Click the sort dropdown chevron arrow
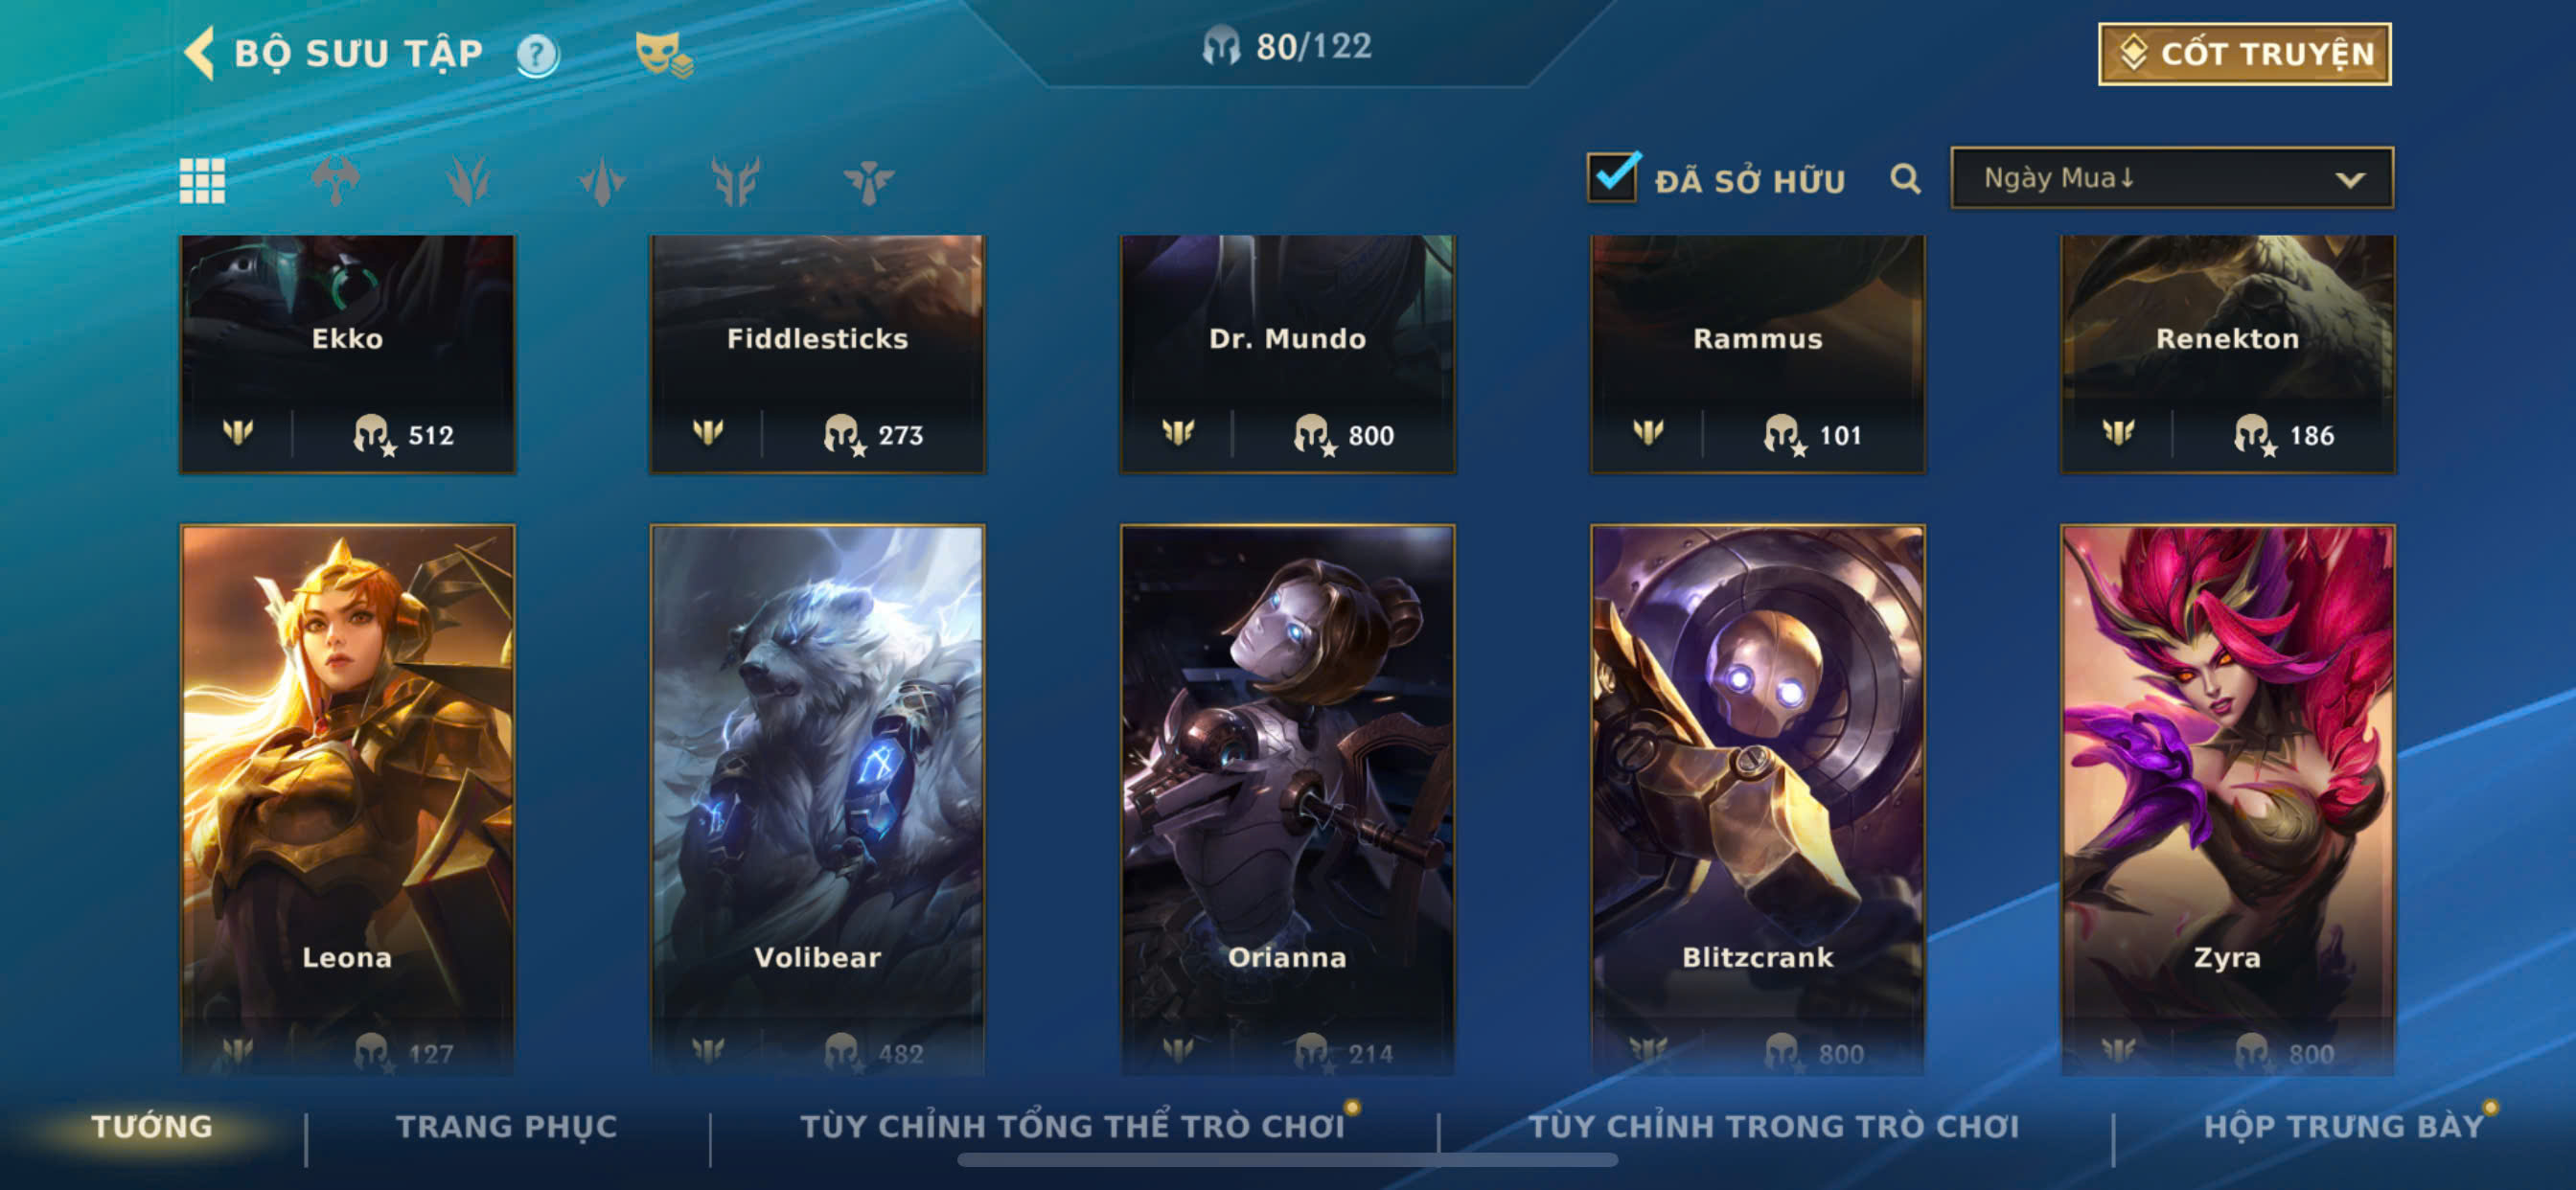This screenshot has width=2576, height=1190. point(2349,180)
